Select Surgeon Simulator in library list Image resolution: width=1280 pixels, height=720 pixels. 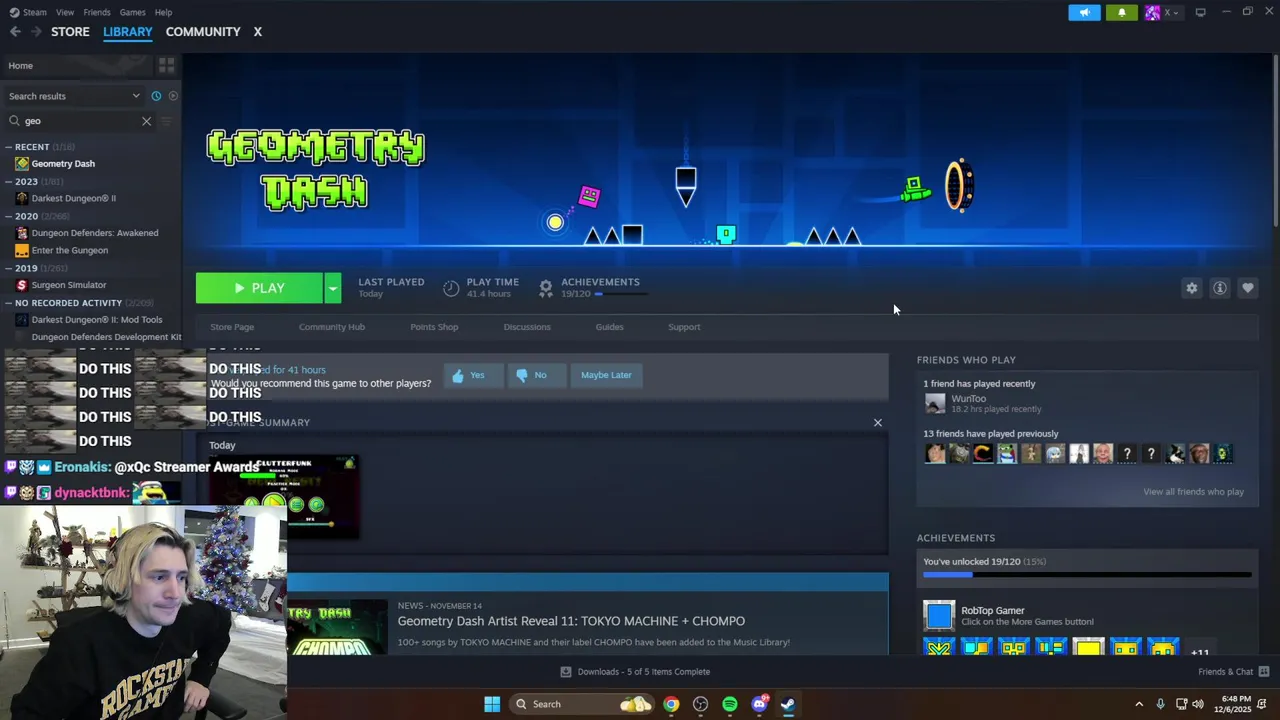(68, 285)
